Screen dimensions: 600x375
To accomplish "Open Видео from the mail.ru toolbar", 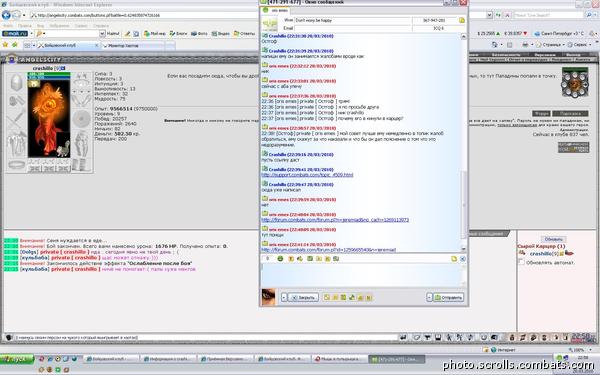I will [x=221, y=34].
